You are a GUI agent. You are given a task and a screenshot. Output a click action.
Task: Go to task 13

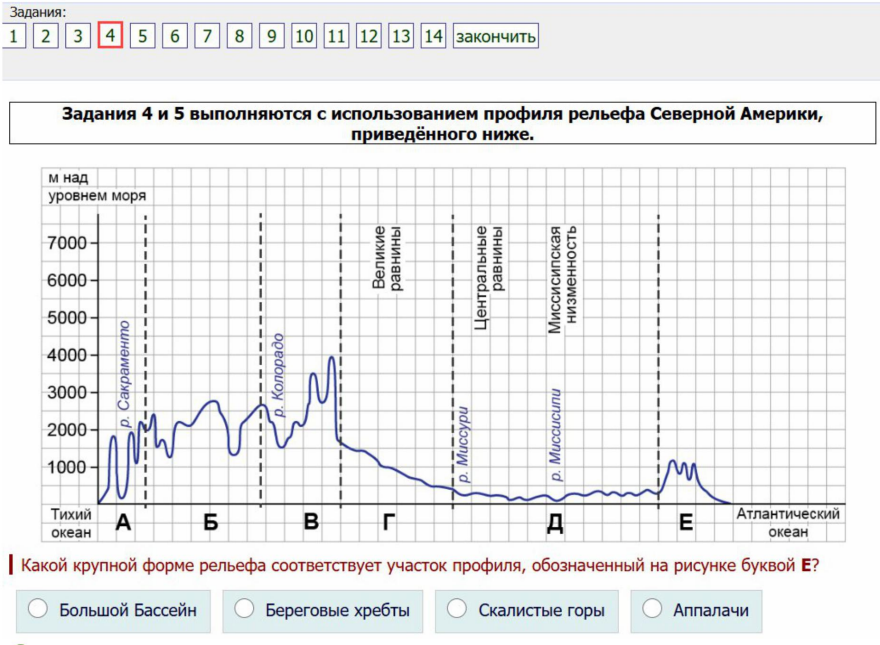[x=401, y=37]
